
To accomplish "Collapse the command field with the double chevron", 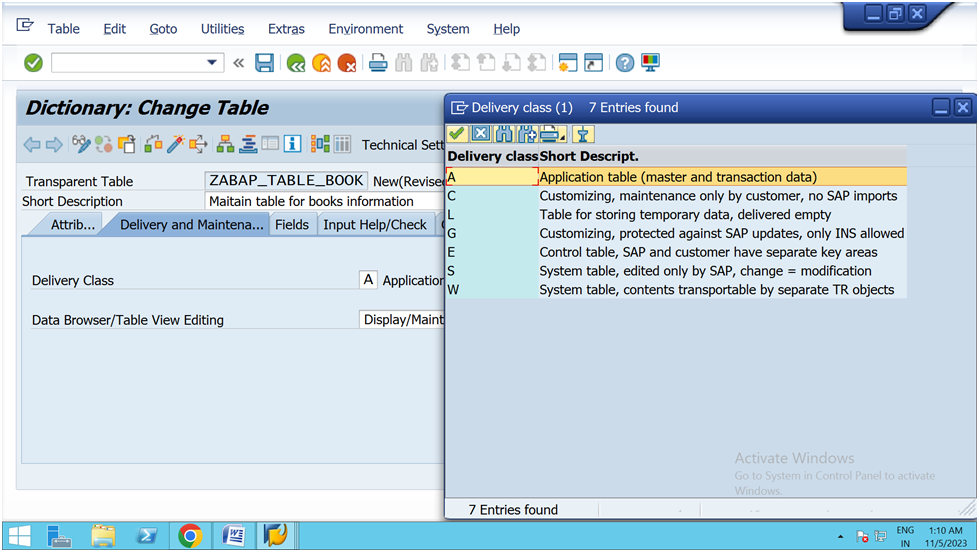I will (x=238, y=62).
